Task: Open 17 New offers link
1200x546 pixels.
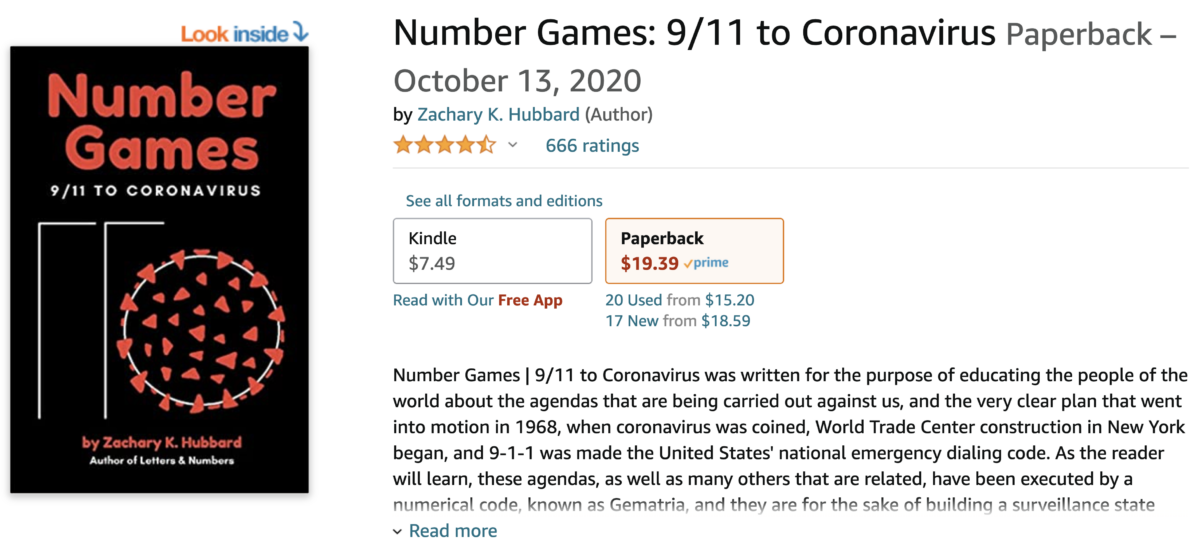Action: pyautogui.click(x=632, y=321)
